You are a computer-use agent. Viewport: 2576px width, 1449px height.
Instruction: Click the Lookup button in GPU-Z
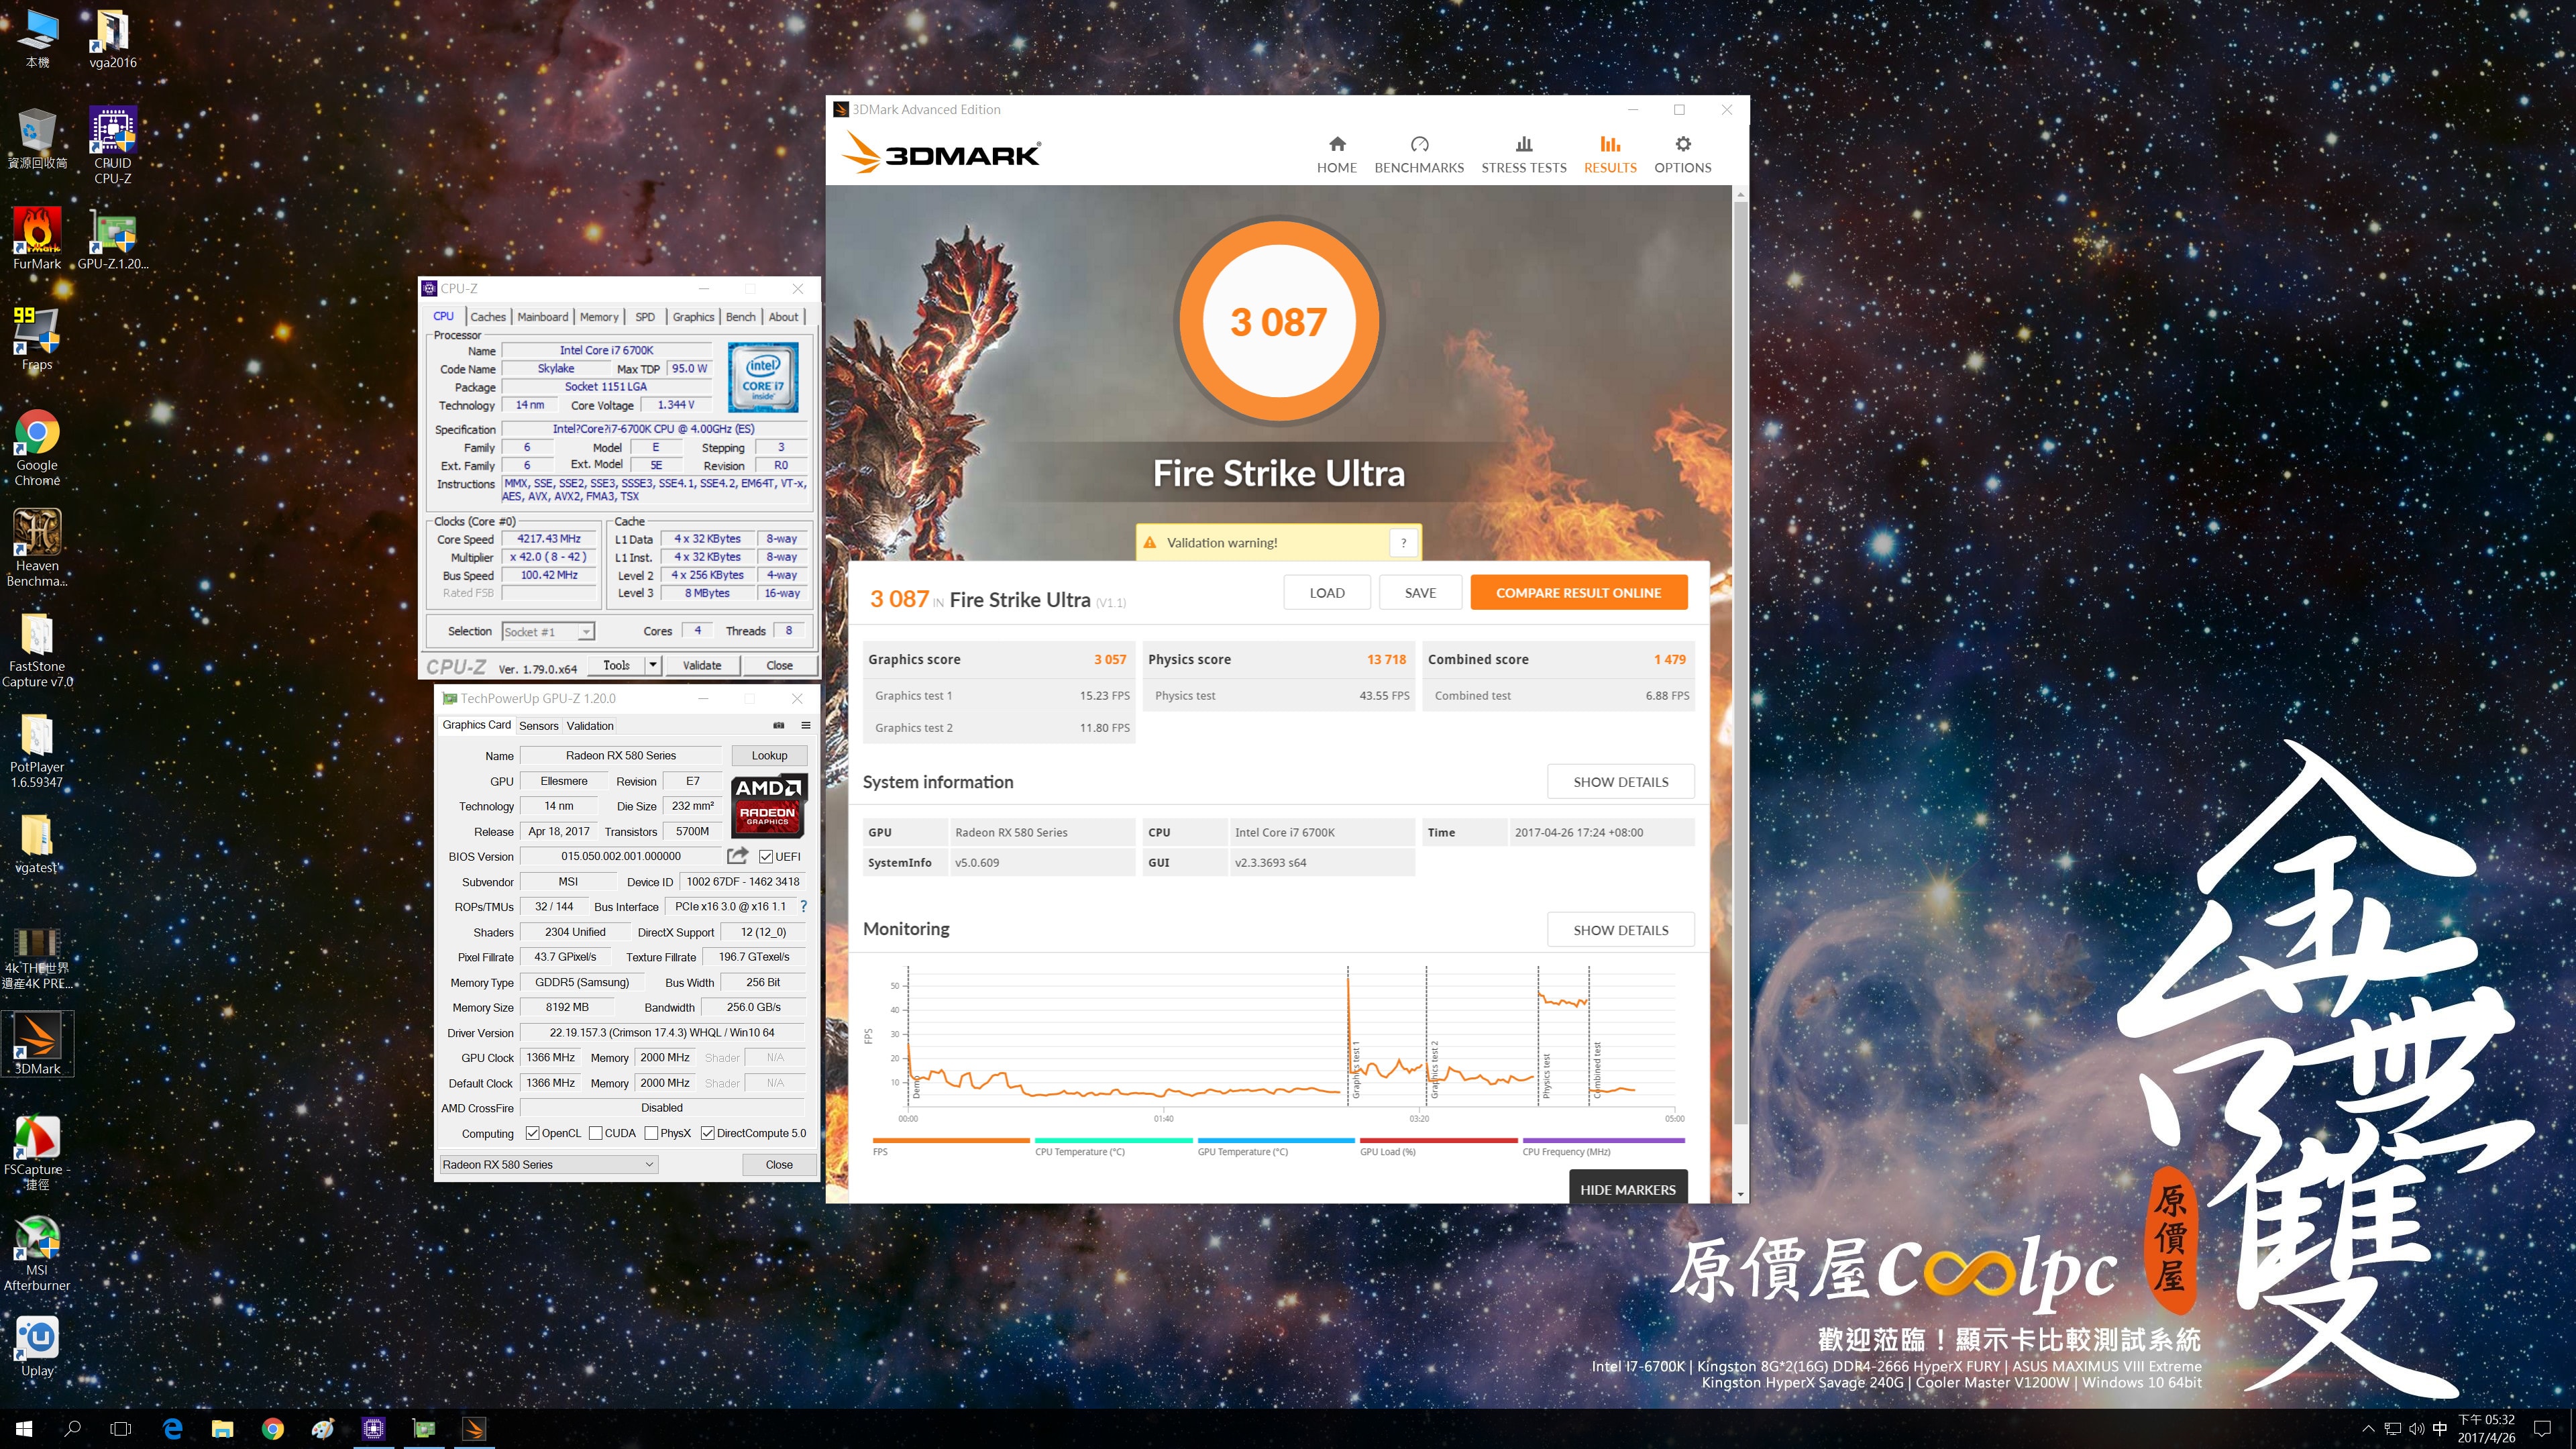(769, 755)
